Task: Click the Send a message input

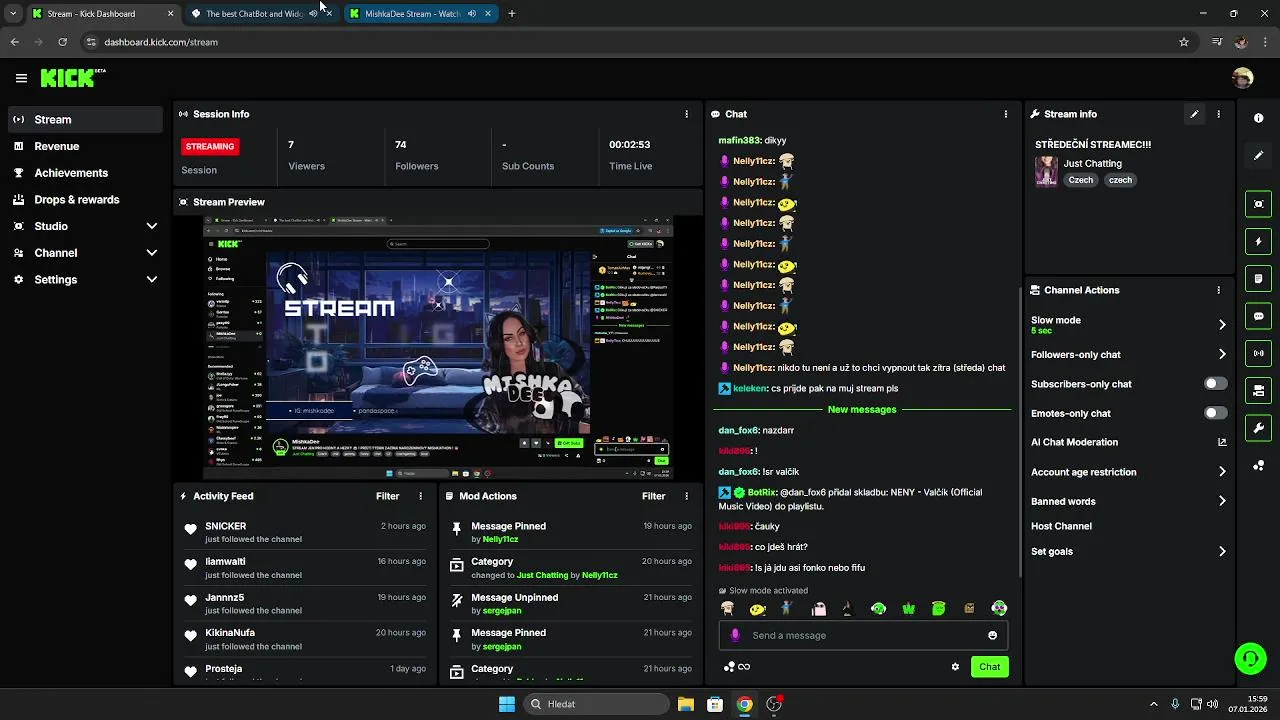Action: point(862,635)
